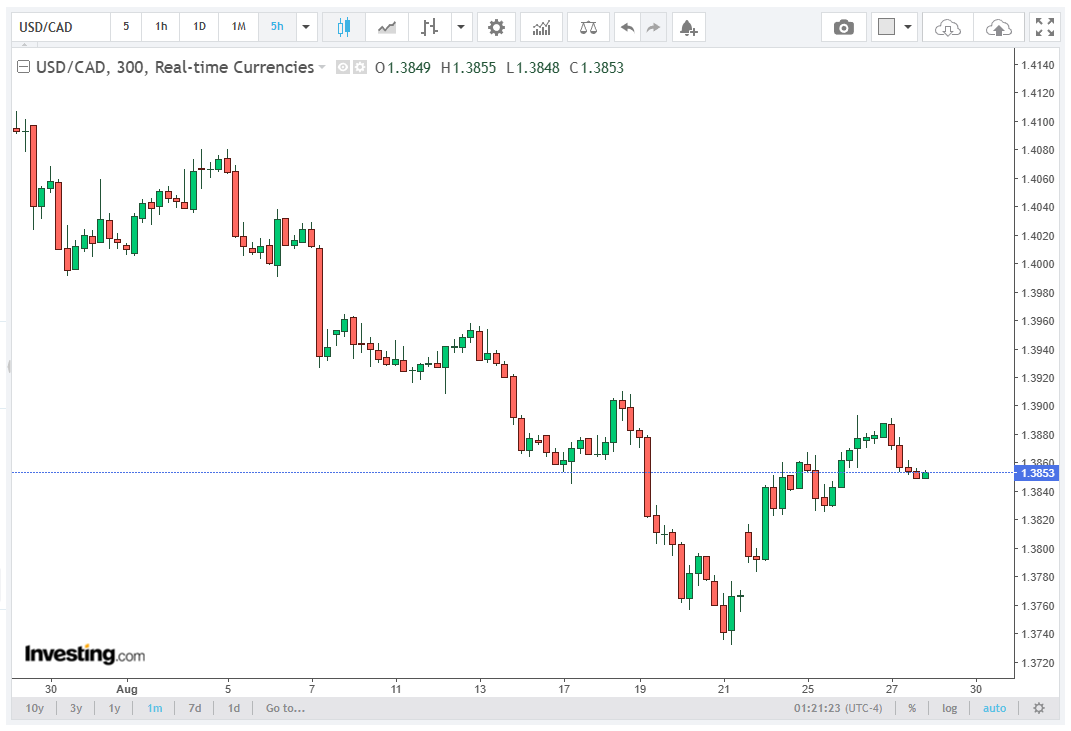Viewport: 1071px width, 731px height.
Task: Open chart properties gear icon in toolbar
Action: pyautogui.click(x=496, y=27)
